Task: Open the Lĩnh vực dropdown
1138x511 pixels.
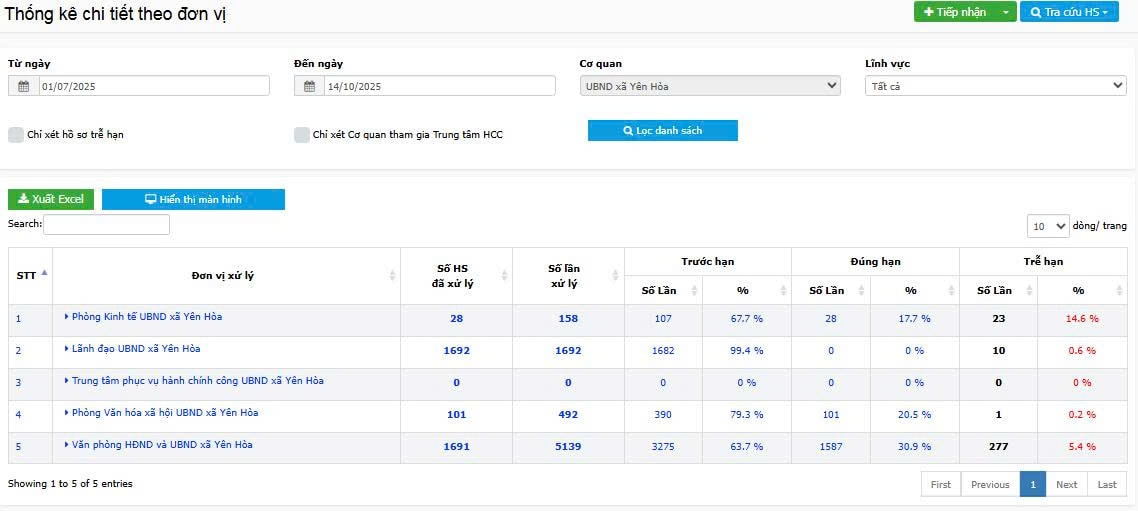Action: (995, 87)
